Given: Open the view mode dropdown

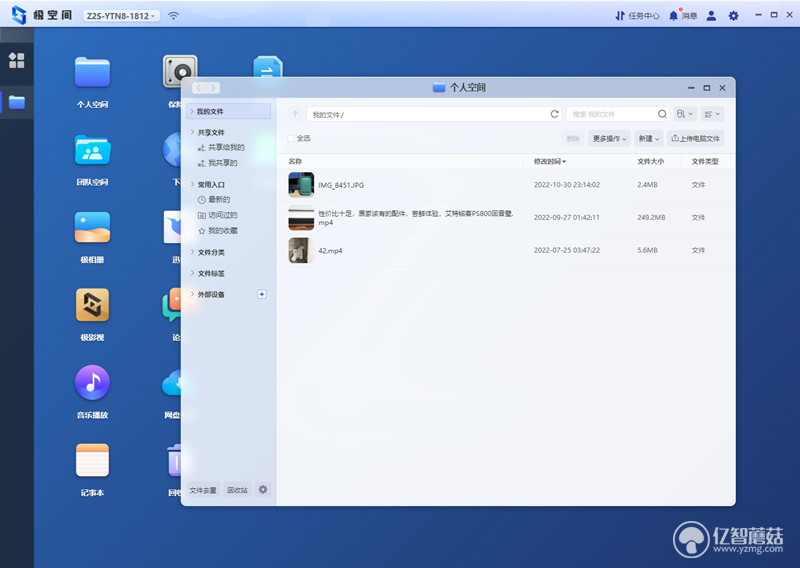Looking at the screenshot, I should 712,114.
